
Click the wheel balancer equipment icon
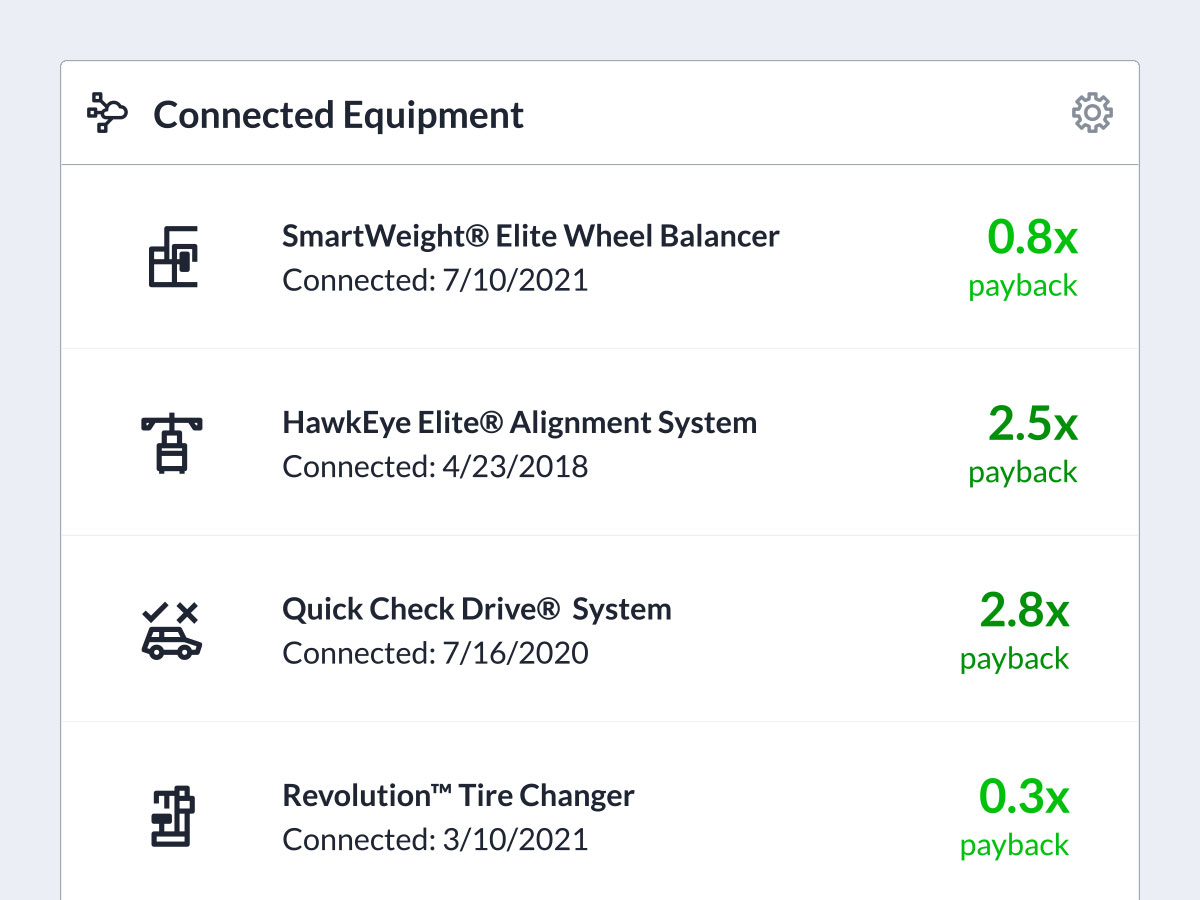click(172, 257)
